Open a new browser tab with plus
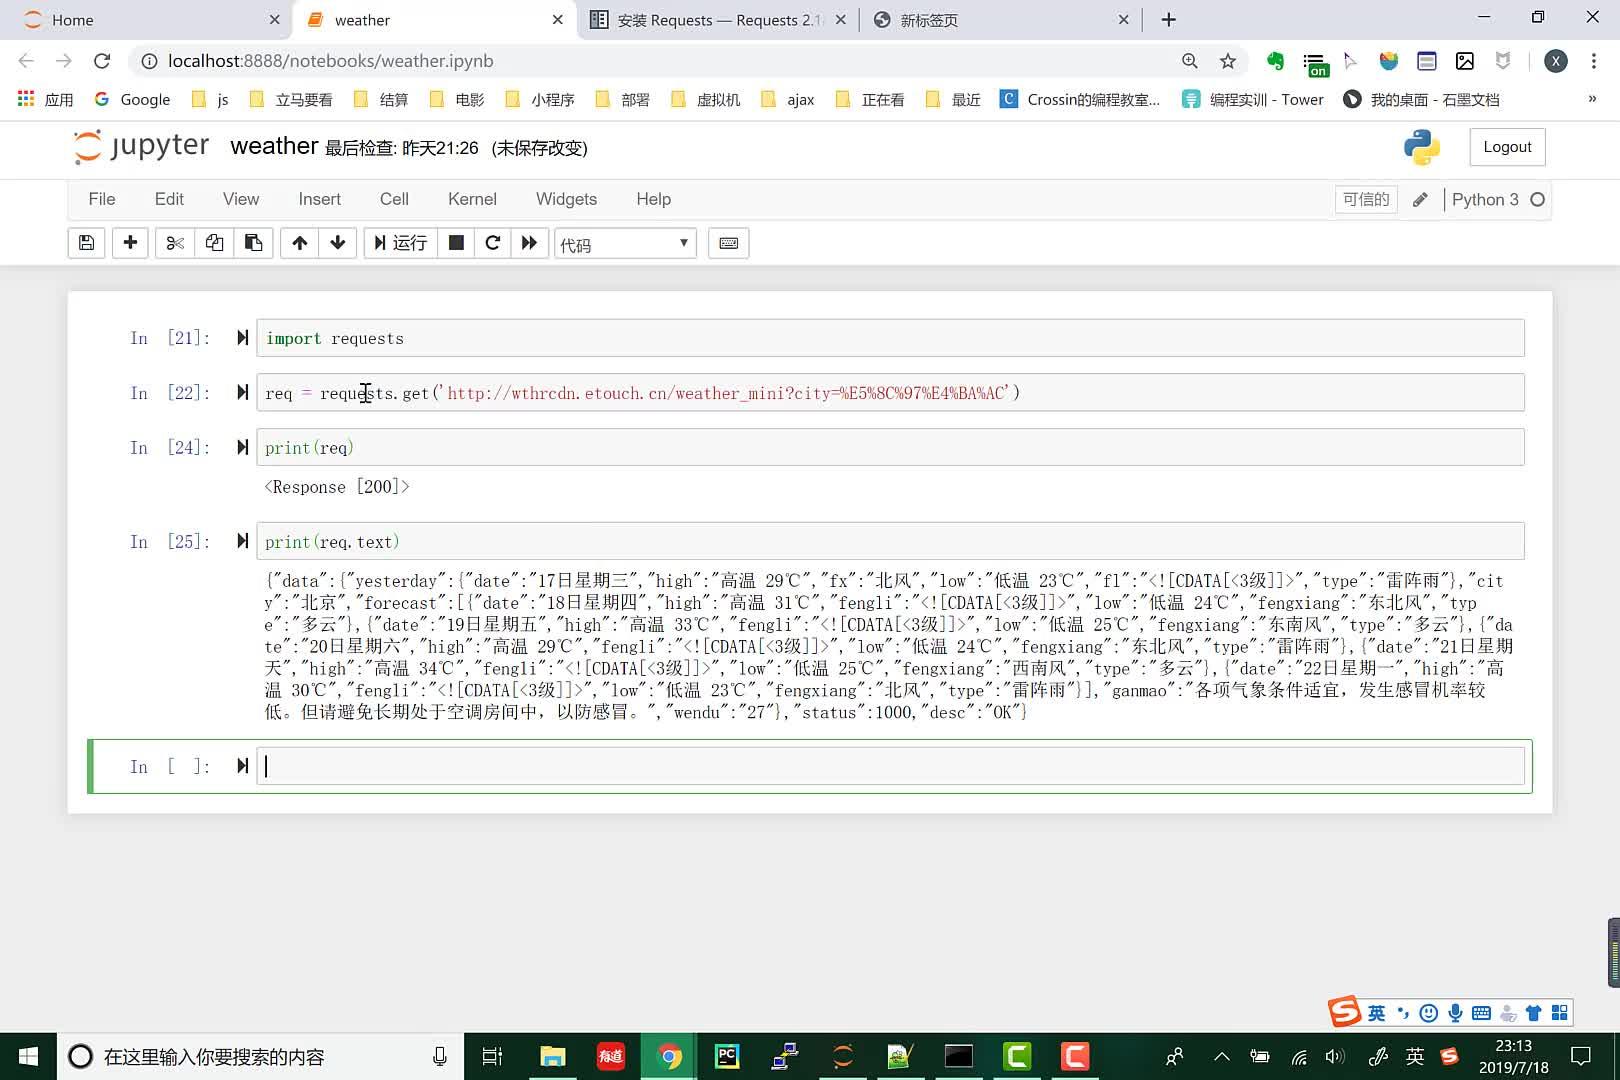1620x1080 pixels. click(1168, 20)
